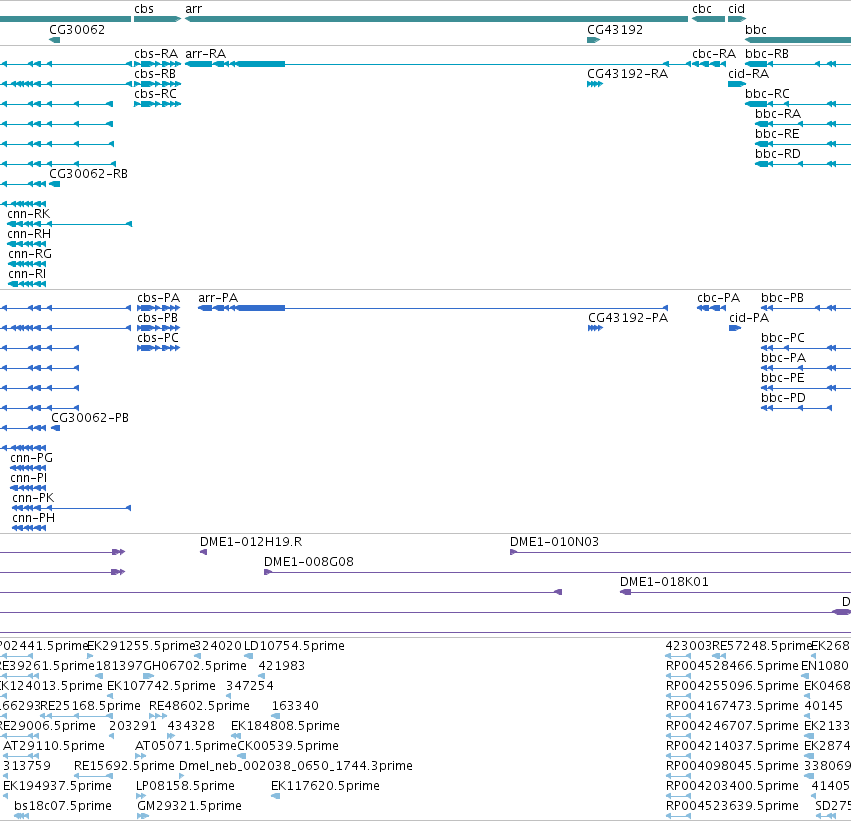Select the CG43192-PA protein feature
The width and height of the screenshot is (851, 821).
pyautogui.click(x=595, y=328)
